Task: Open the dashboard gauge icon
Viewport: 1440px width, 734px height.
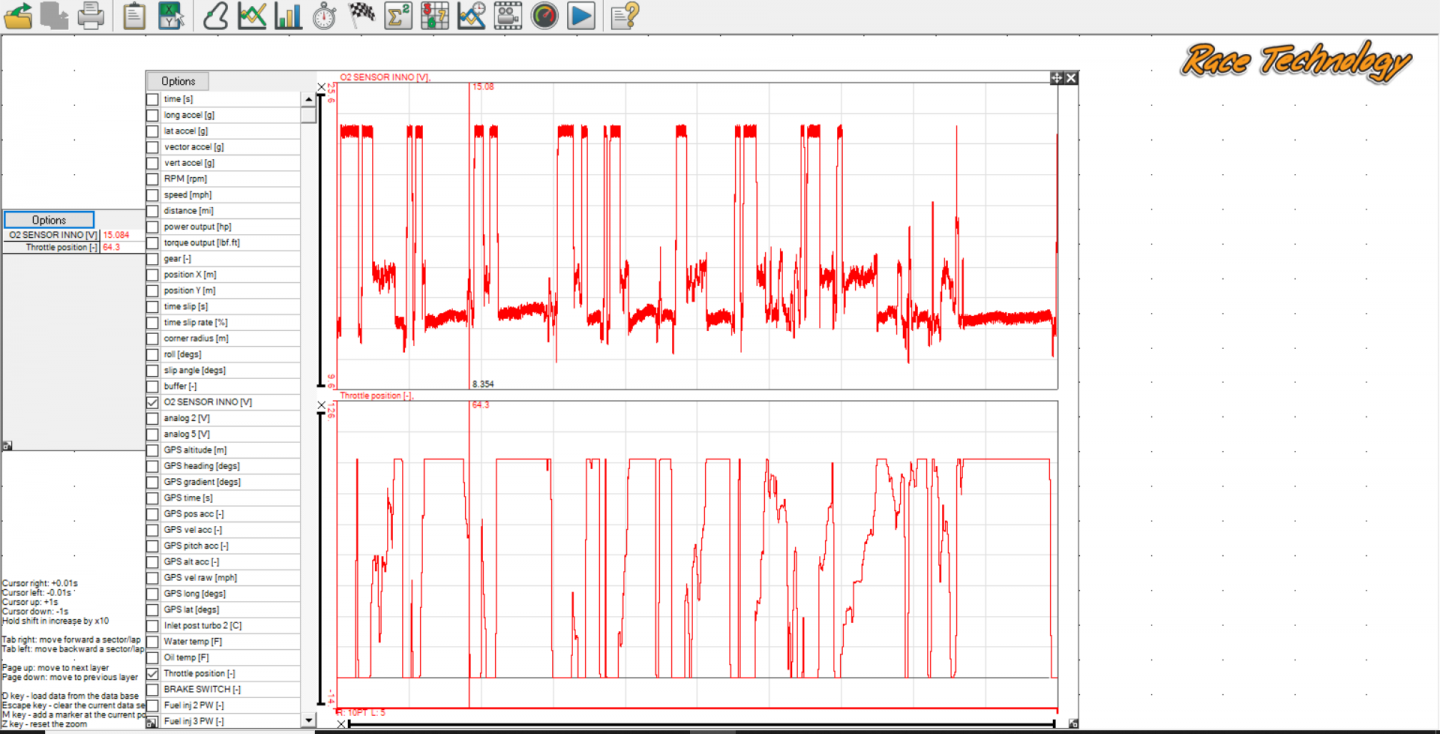Action: (x=544, y=15)
